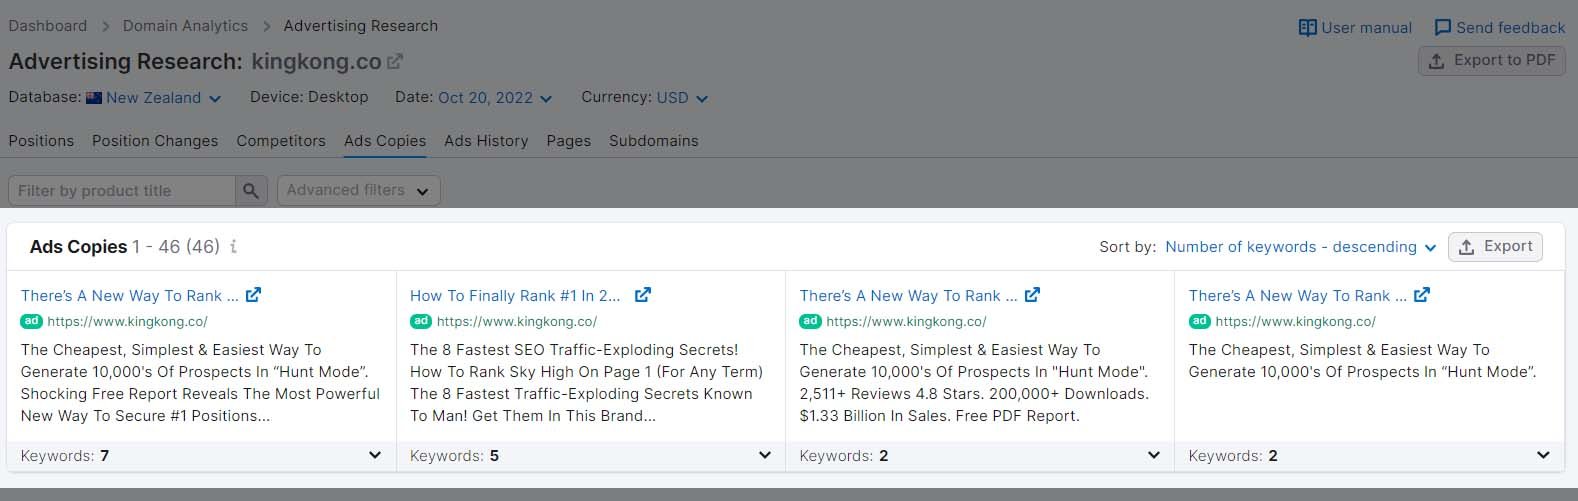Expand Keywords: 7 section on the first ad
1578x501 pixels.
click(375, 455)
